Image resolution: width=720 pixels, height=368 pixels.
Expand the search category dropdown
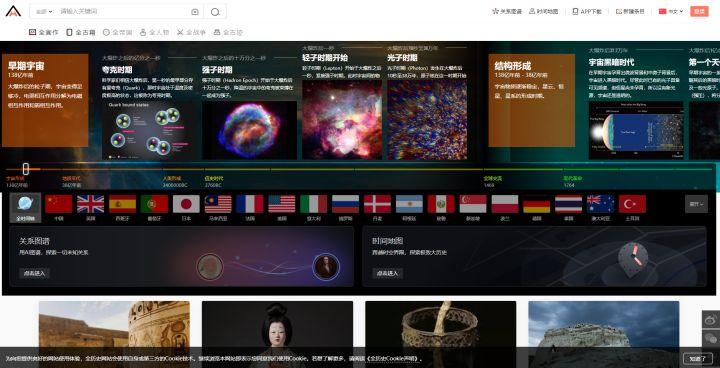(44, 11)
